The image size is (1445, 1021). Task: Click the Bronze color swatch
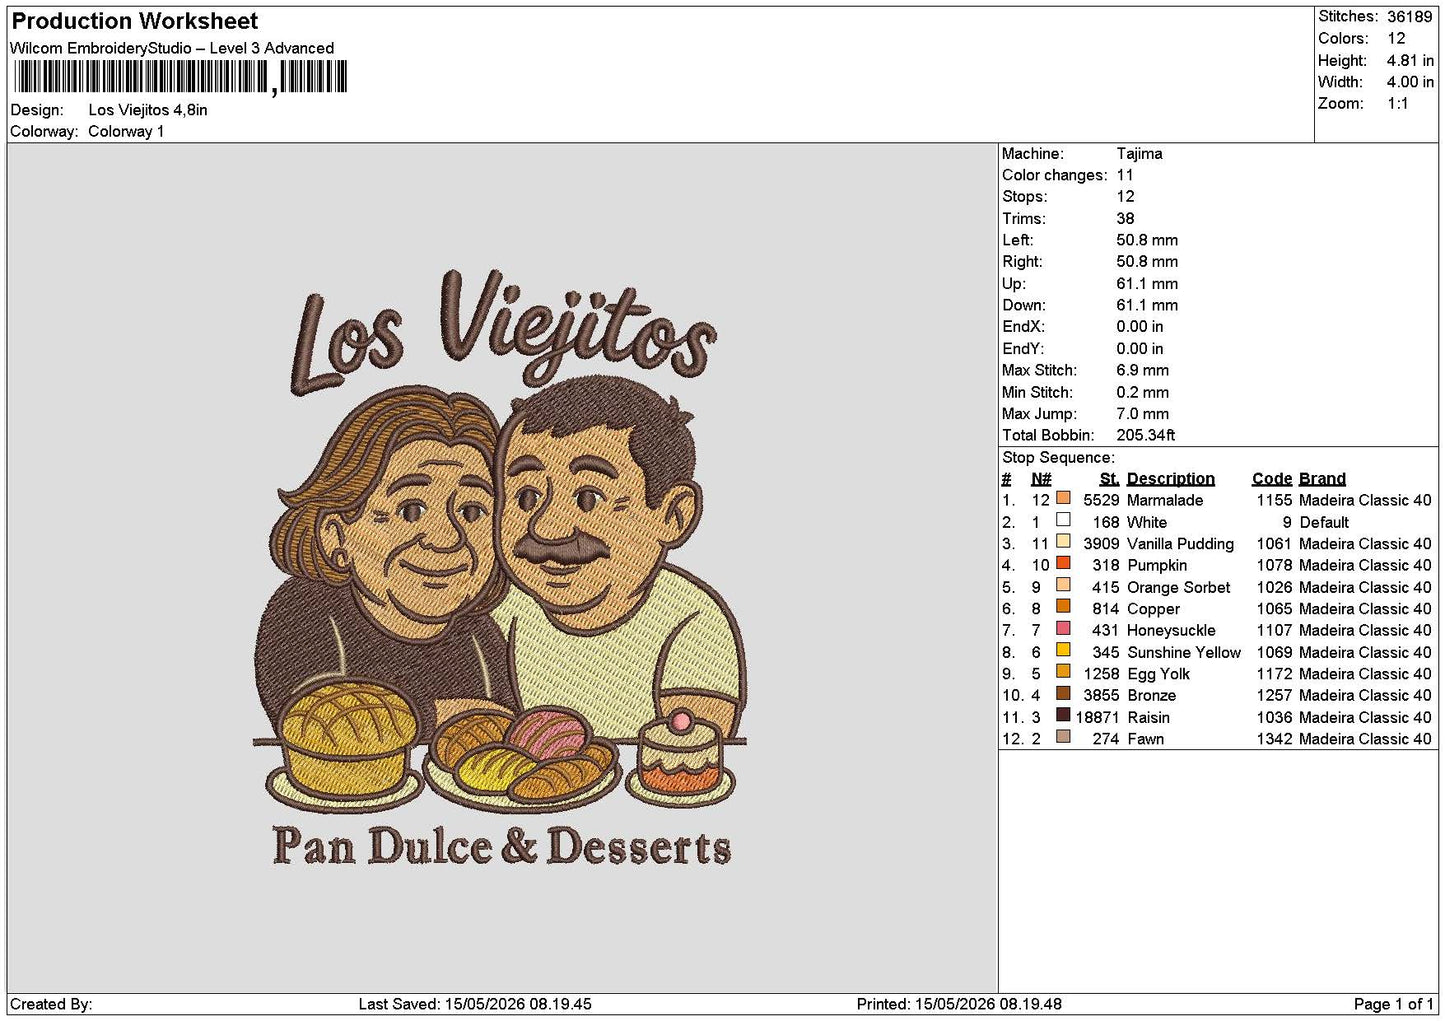(x=1063, y=693)
